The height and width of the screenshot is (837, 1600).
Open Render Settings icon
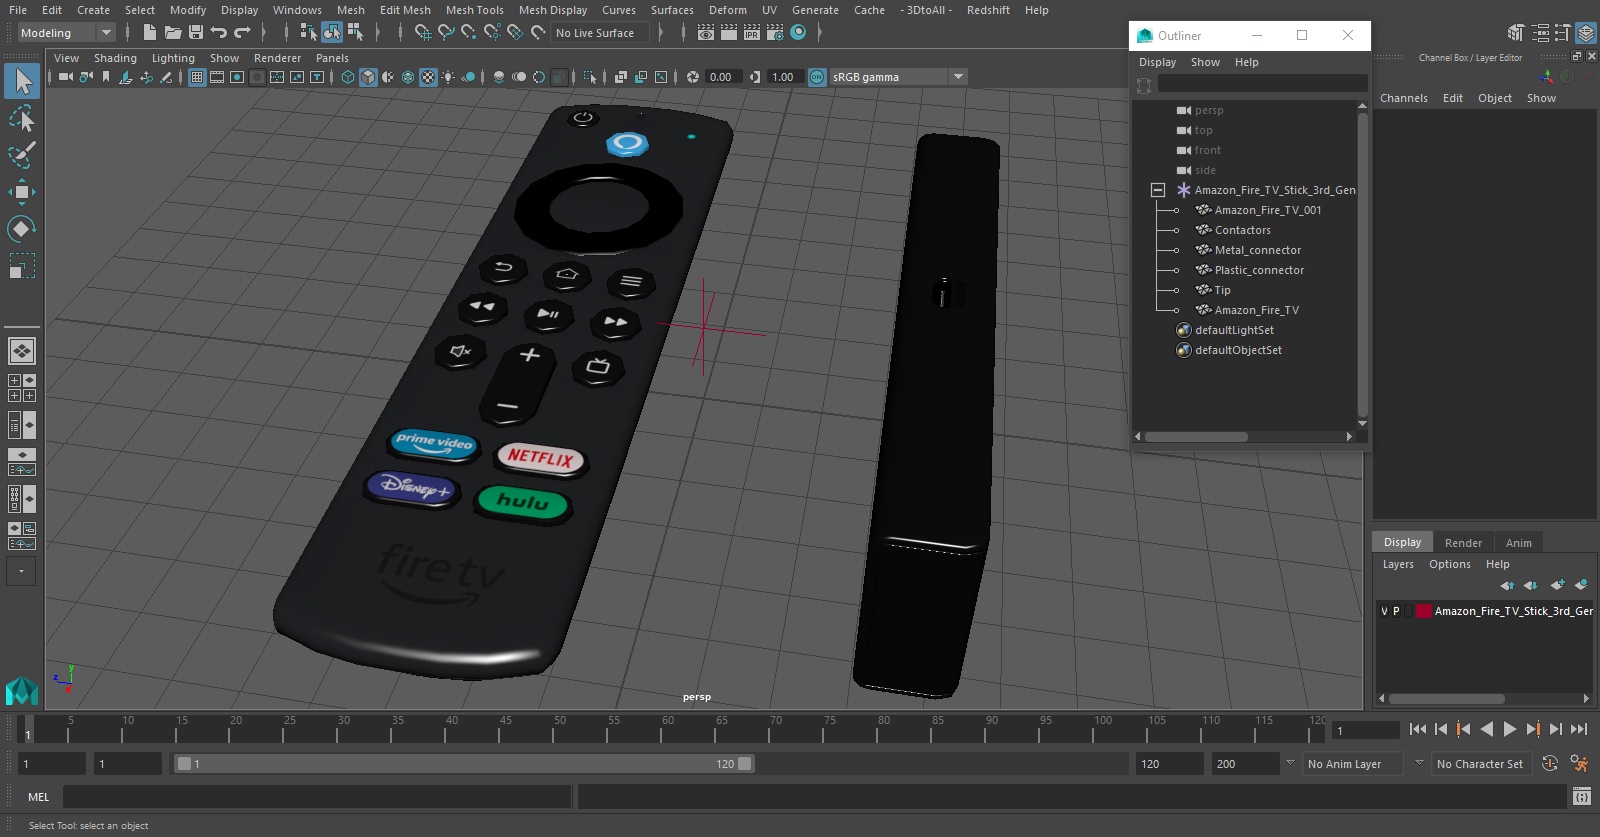click(x=775, y=32)
